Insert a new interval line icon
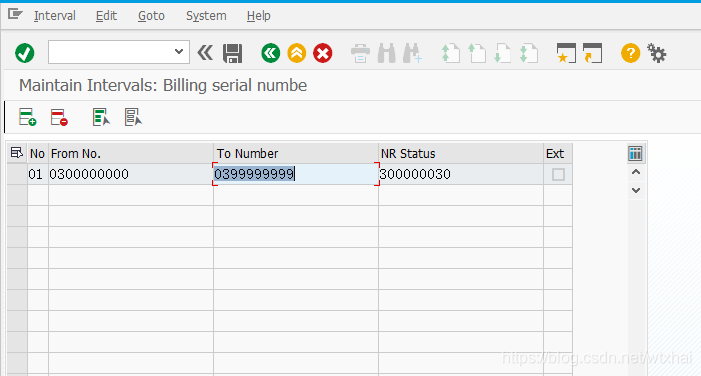This screenshot has height=376, width=701. click(x=27, y=117)
